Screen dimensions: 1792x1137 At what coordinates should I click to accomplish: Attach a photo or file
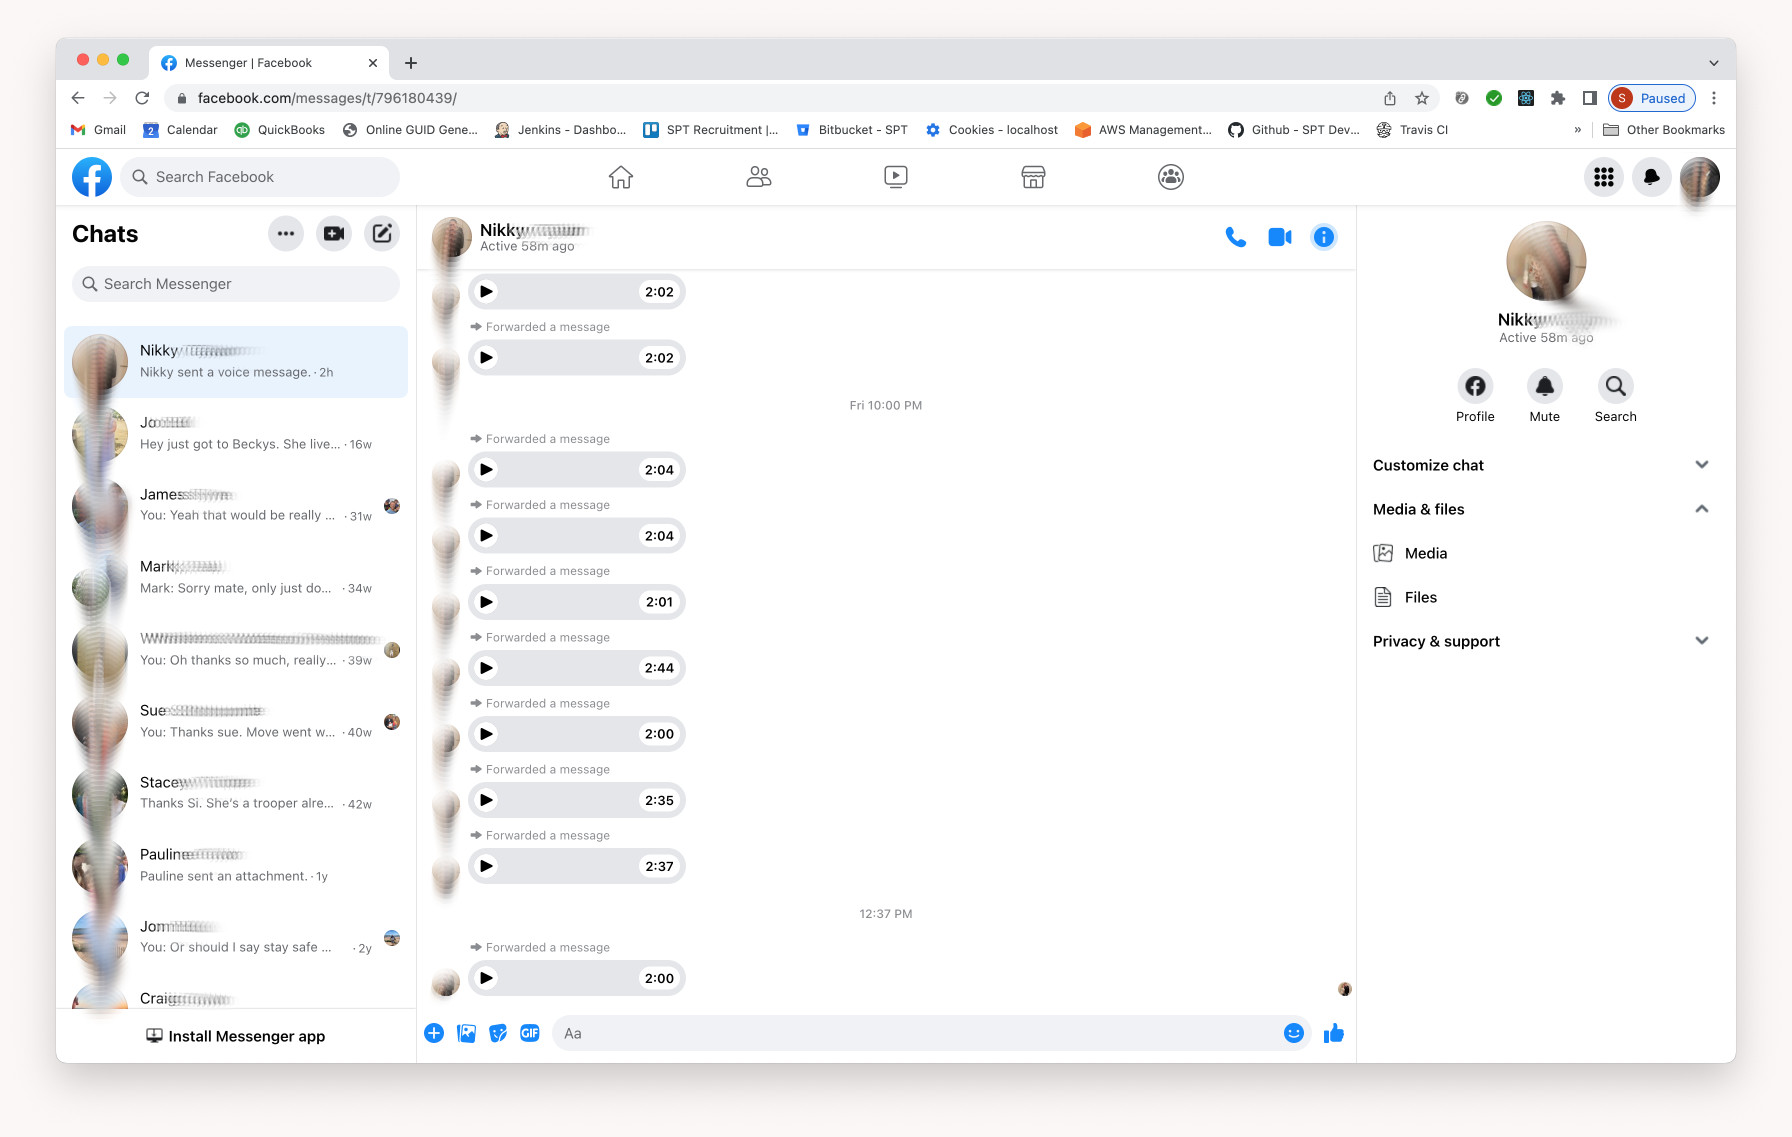[466, 1033]
